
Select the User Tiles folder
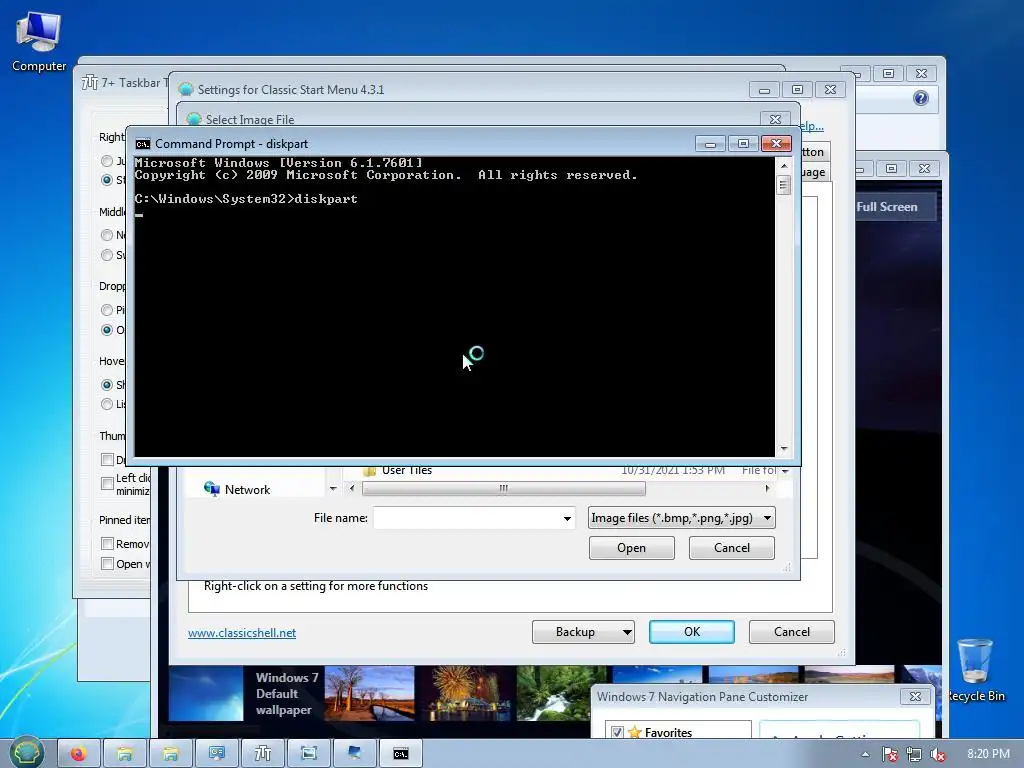point(406,470)
